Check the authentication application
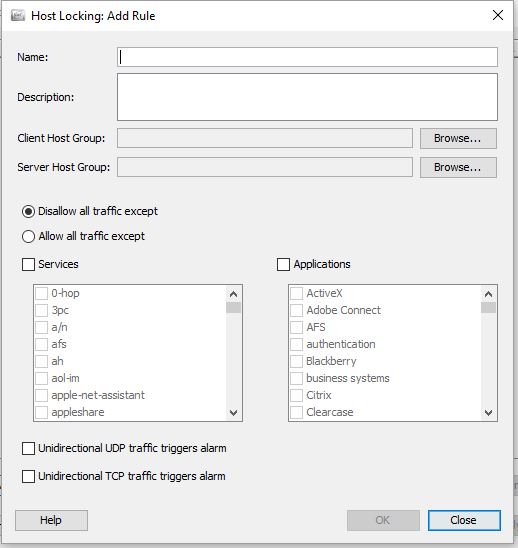The width and height of the screenshot is (518, 548). 296,344
